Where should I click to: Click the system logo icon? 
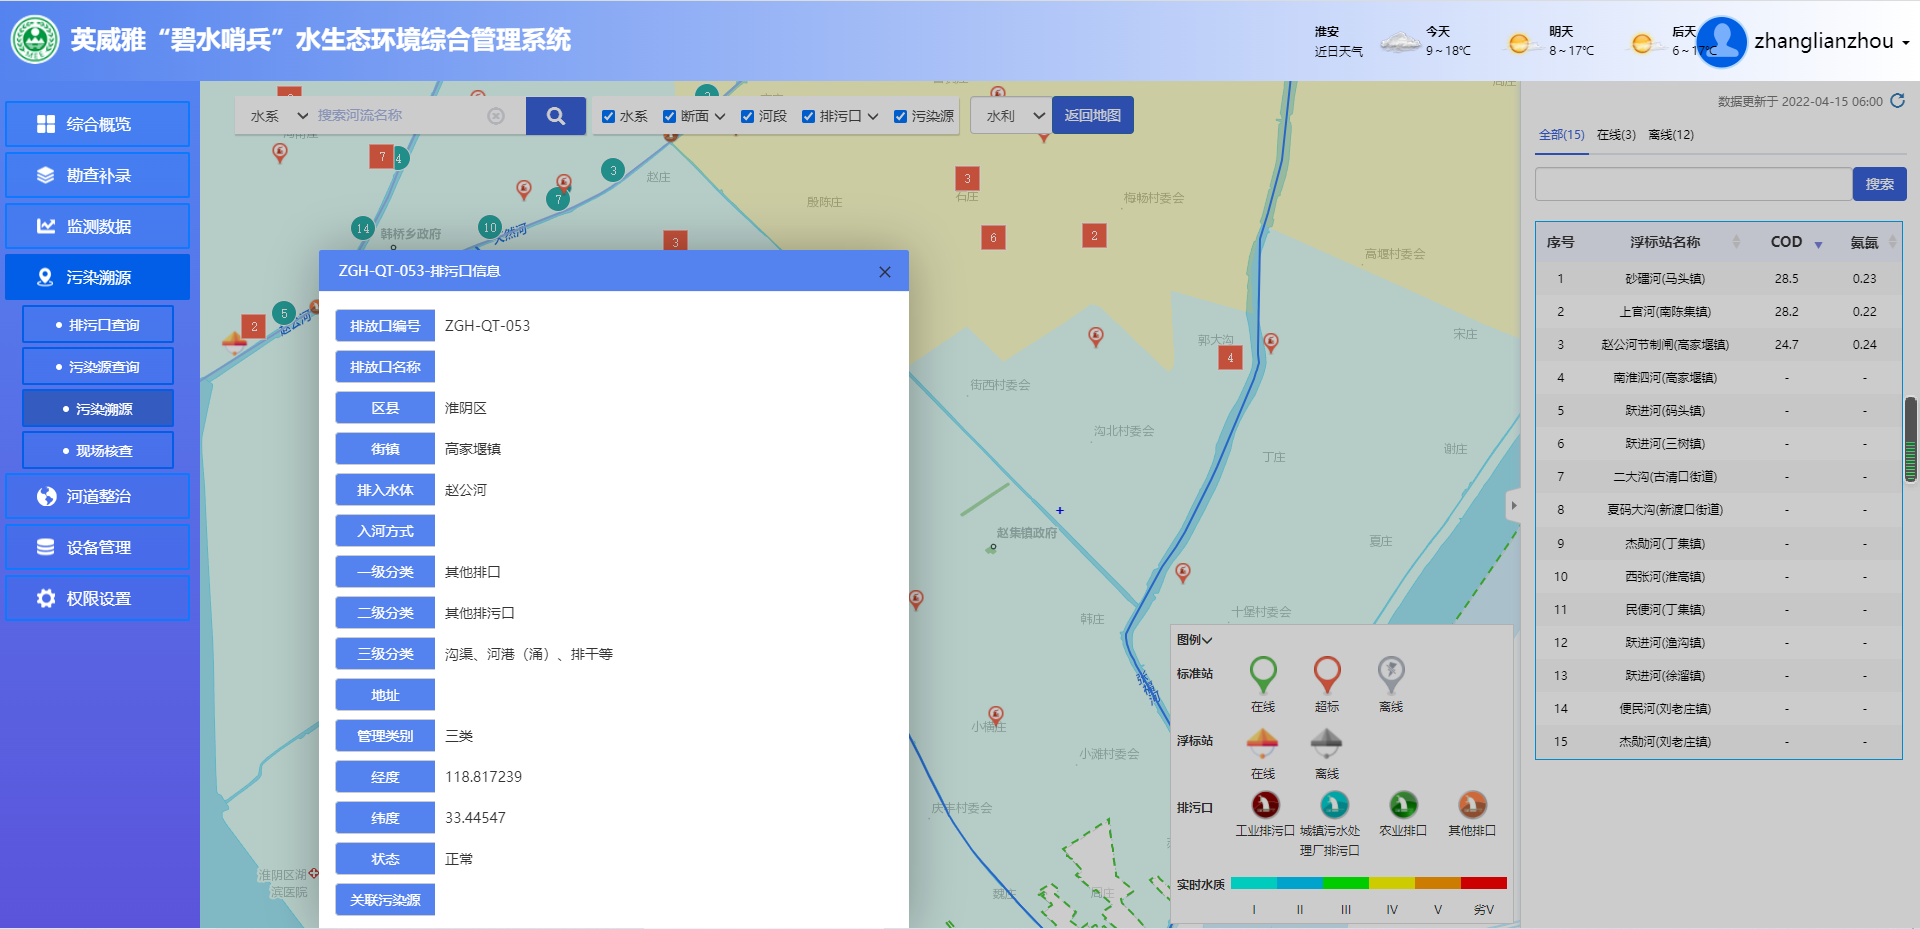click(35, 40)
